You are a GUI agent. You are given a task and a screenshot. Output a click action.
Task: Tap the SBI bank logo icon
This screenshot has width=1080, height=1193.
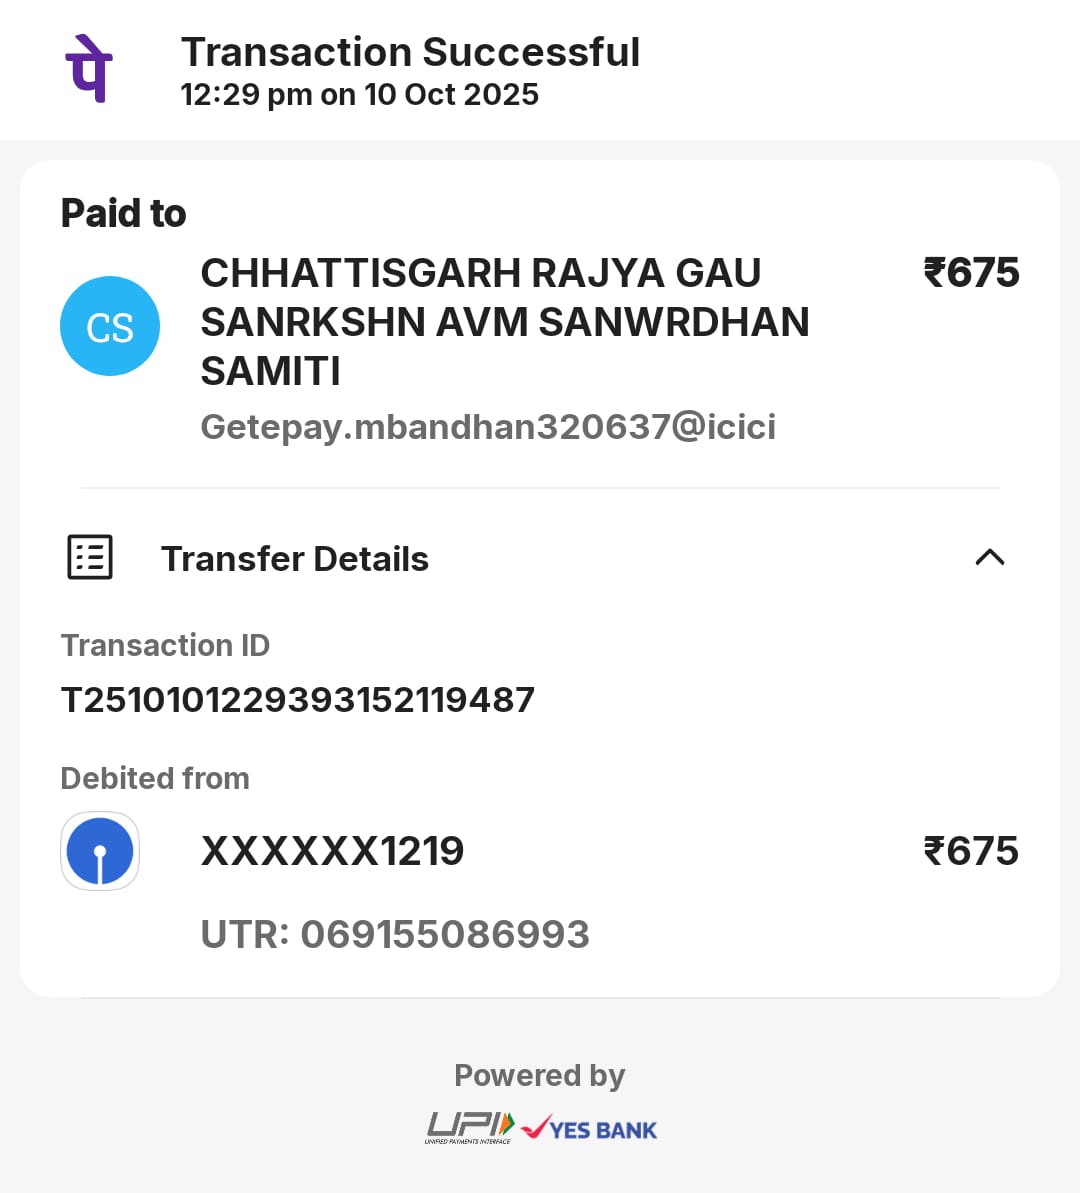pyautogui.click(x=100, y=851)
